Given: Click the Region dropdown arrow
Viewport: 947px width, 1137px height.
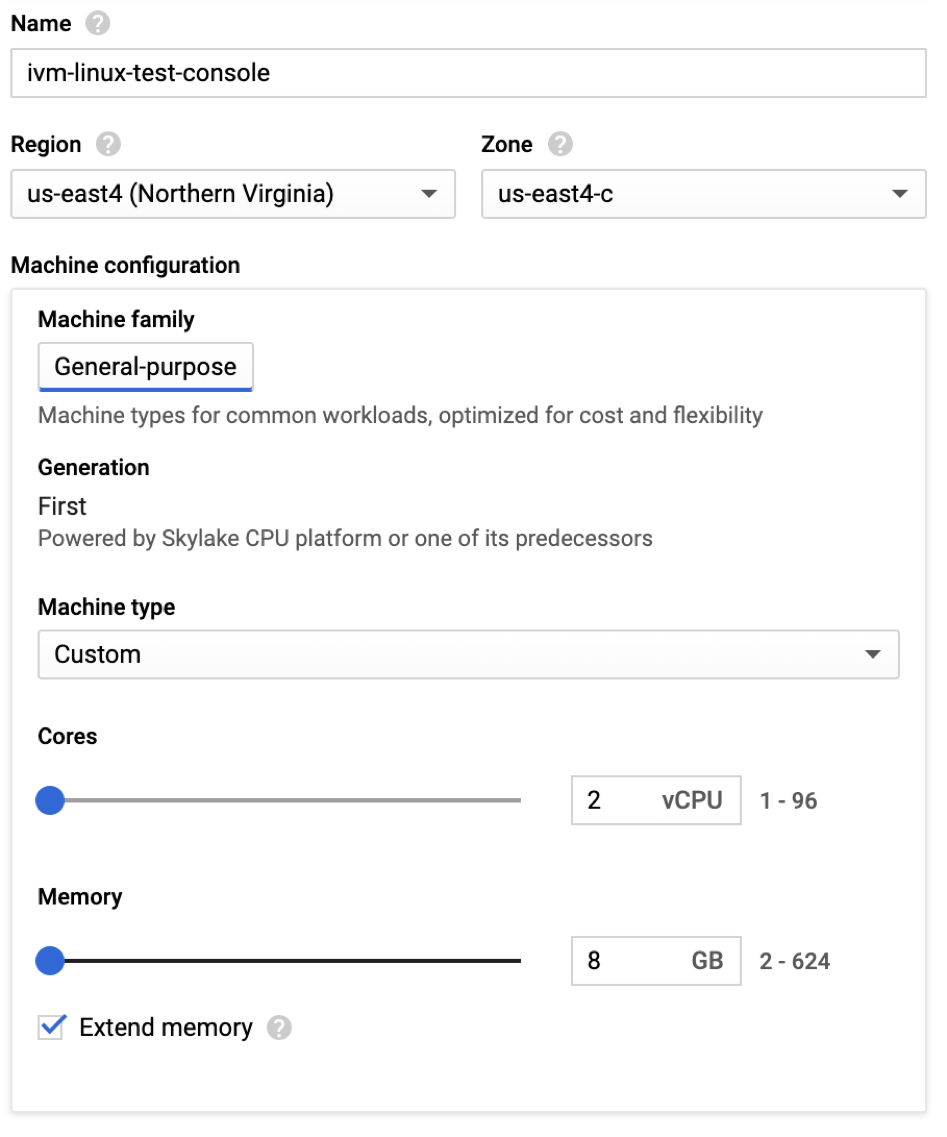Looking at the screenshot, I should coord(429,194).
